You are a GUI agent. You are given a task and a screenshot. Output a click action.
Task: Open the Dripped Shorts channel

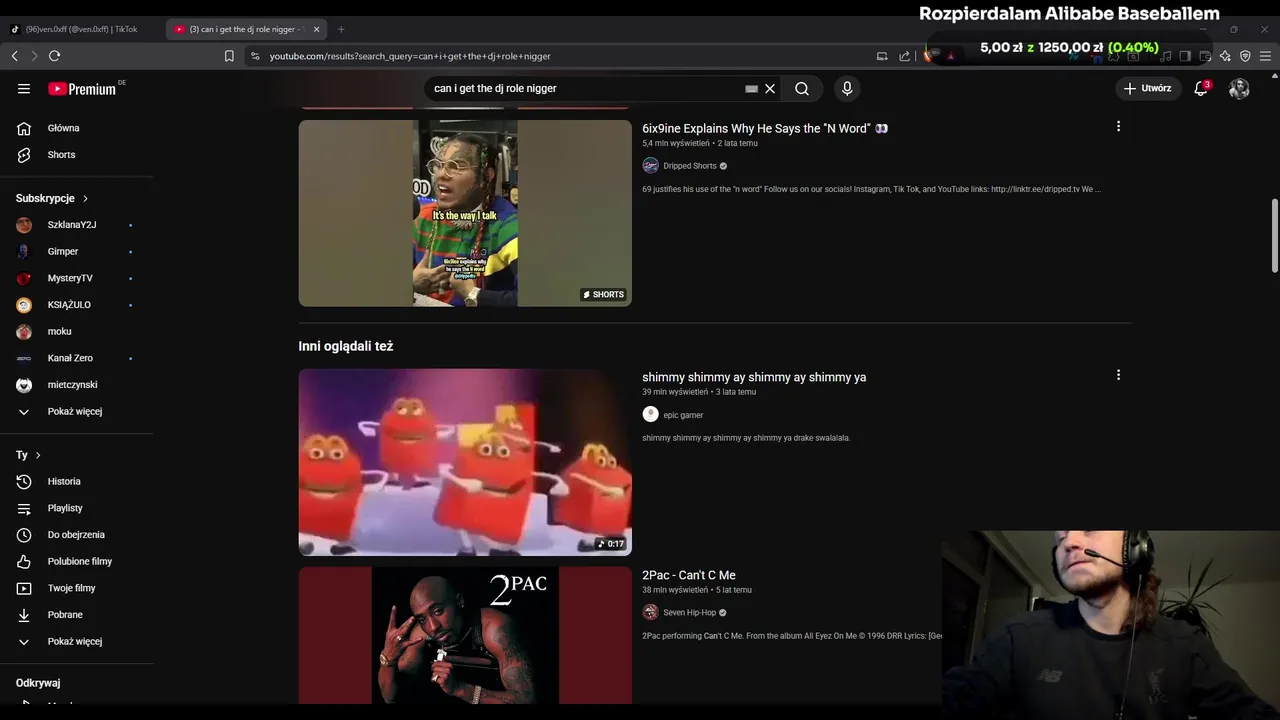pos(689,166)
